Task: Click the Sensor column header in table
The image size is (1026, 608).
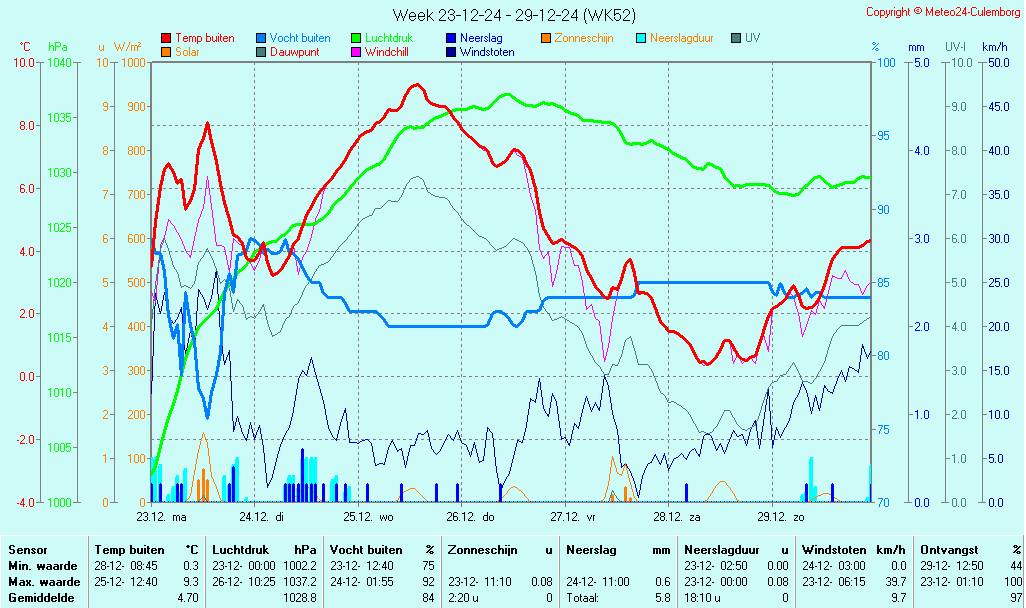Action: tap(28, 550)
